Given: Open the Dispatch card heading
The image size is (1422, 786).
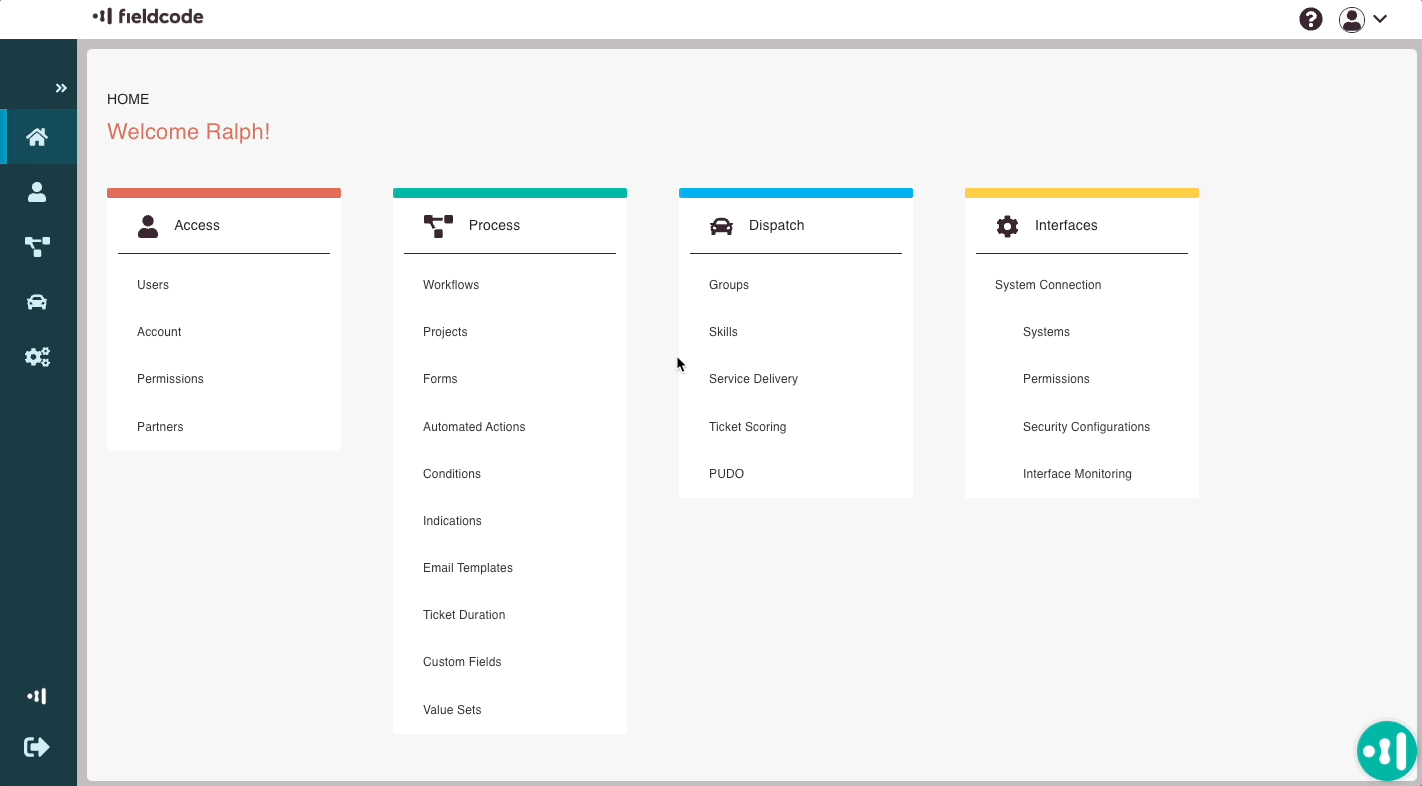Looking at the screenshot, I should coord(776,226).
